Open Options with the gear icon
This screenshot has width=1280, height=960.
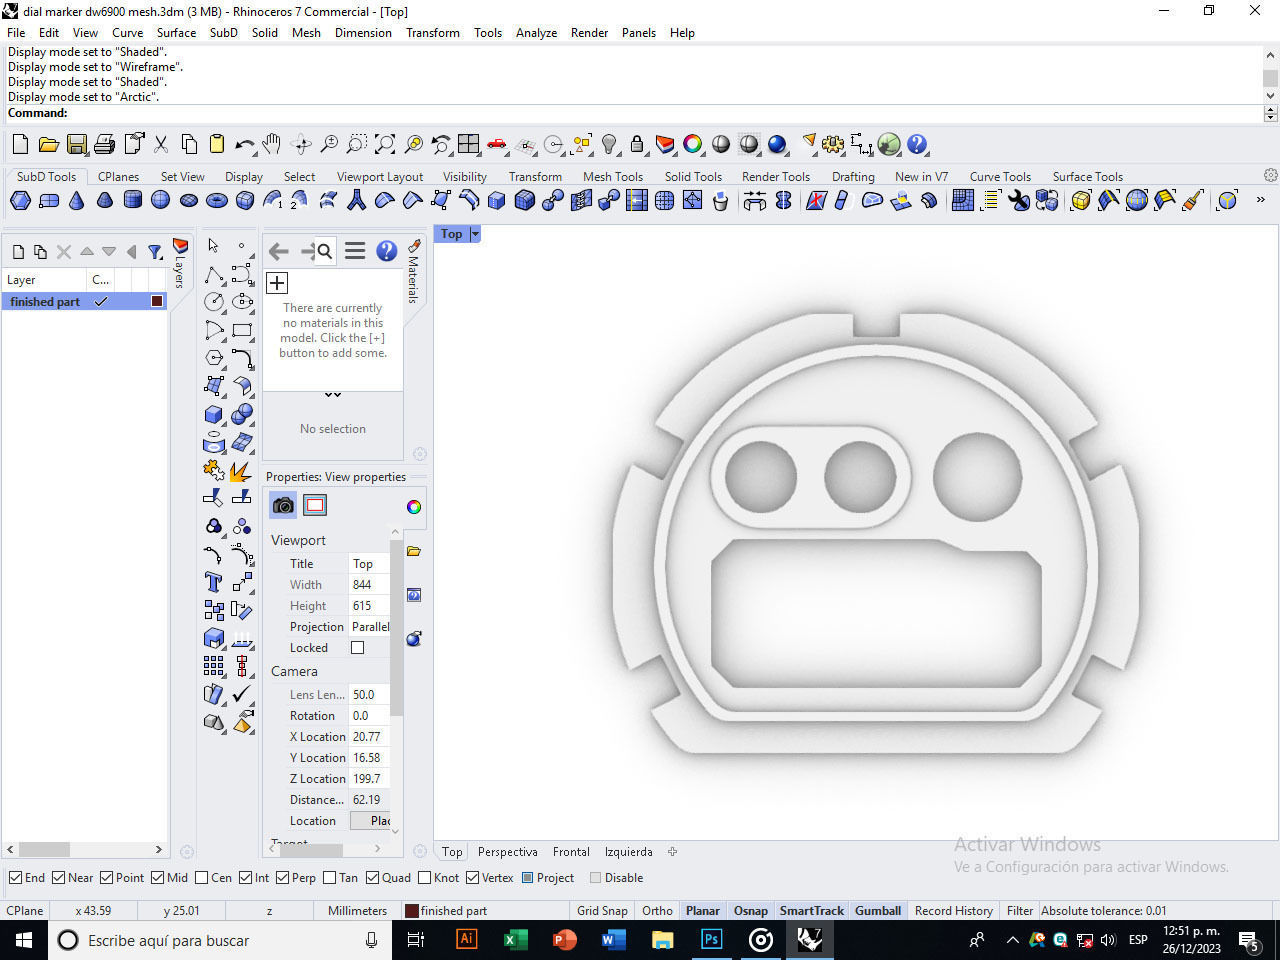click(x=833, y=145)
